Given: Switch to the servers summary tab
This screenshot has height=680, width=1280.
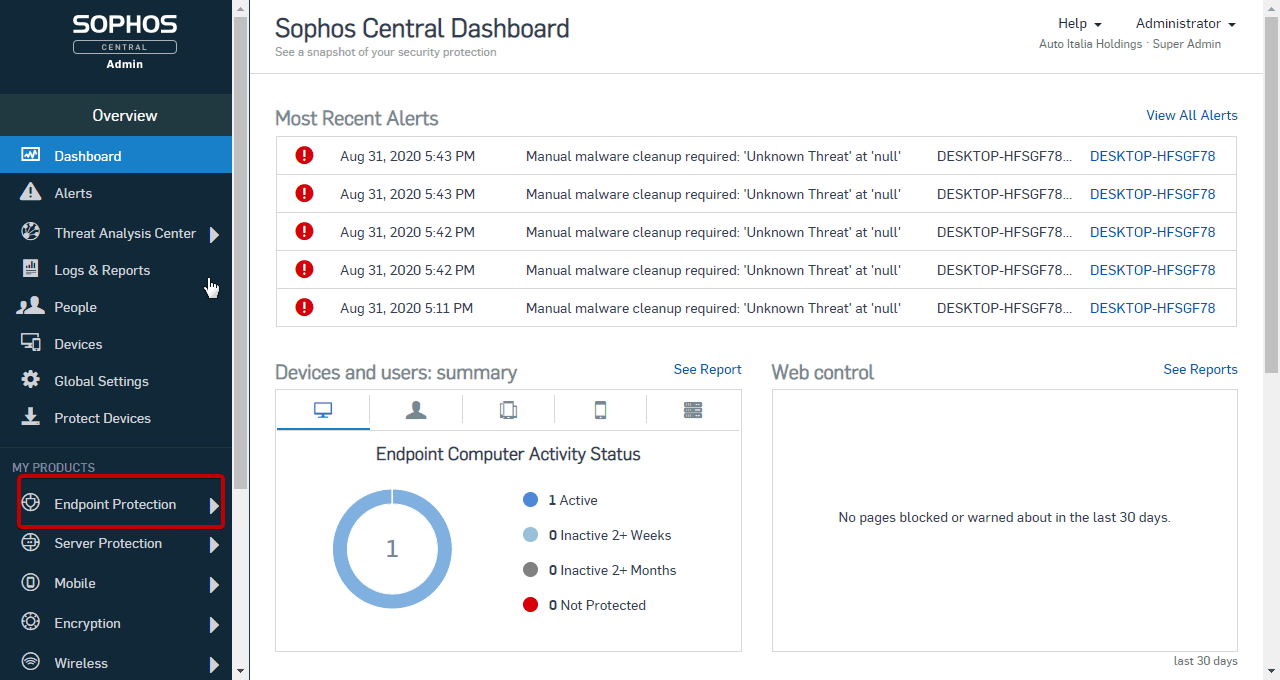Looking at the screenshot, I should 693,410.
